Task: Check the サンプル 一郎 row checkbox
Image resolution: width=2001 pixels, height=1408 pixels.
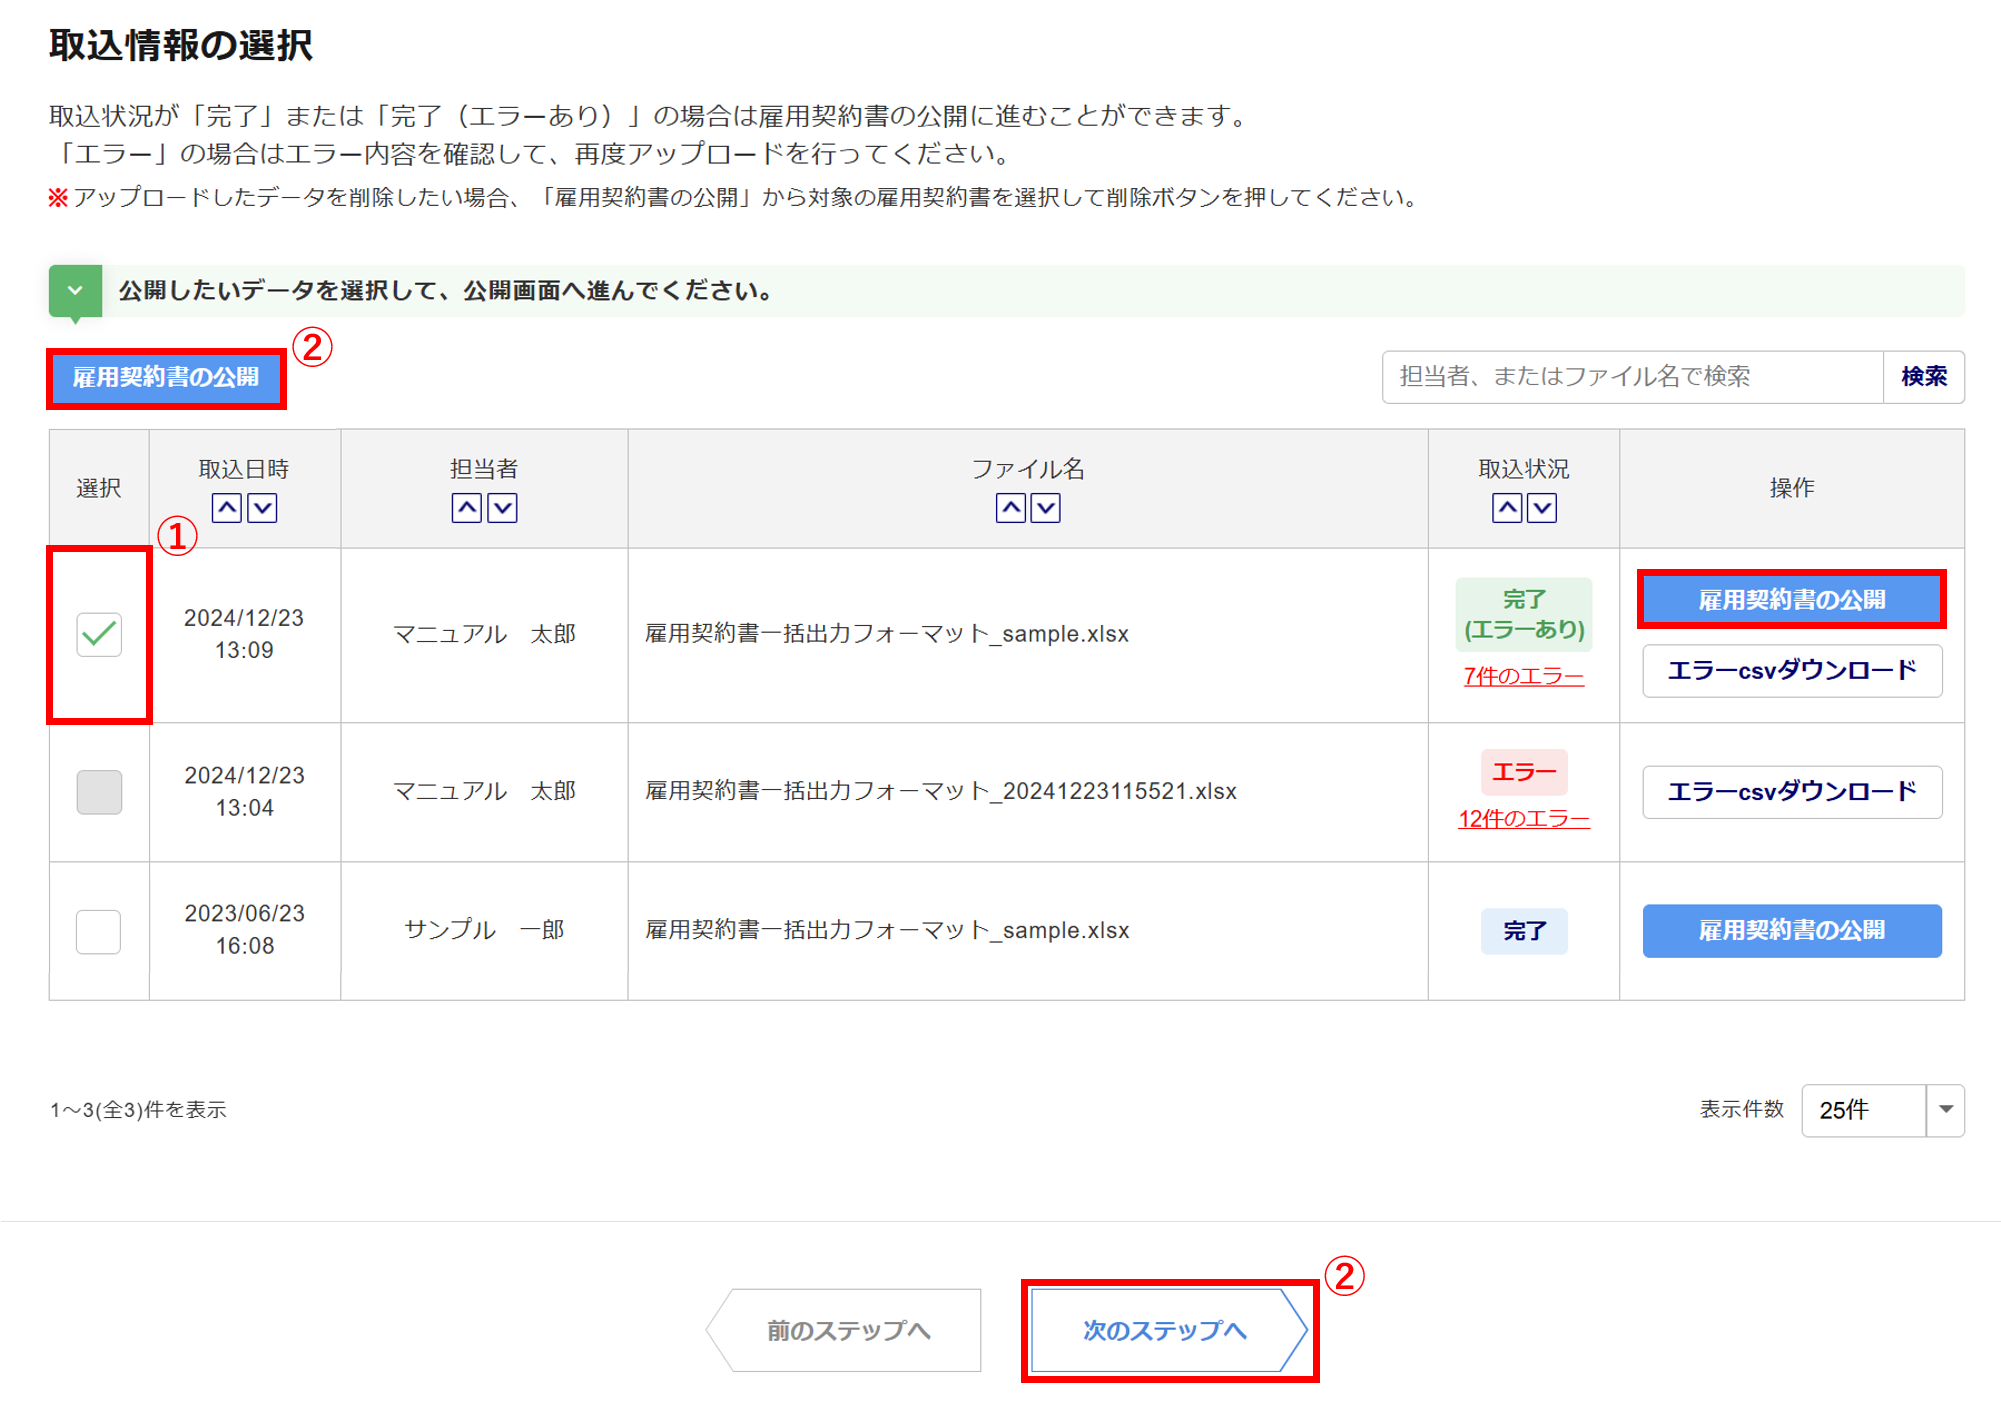Action: [99, 931]
